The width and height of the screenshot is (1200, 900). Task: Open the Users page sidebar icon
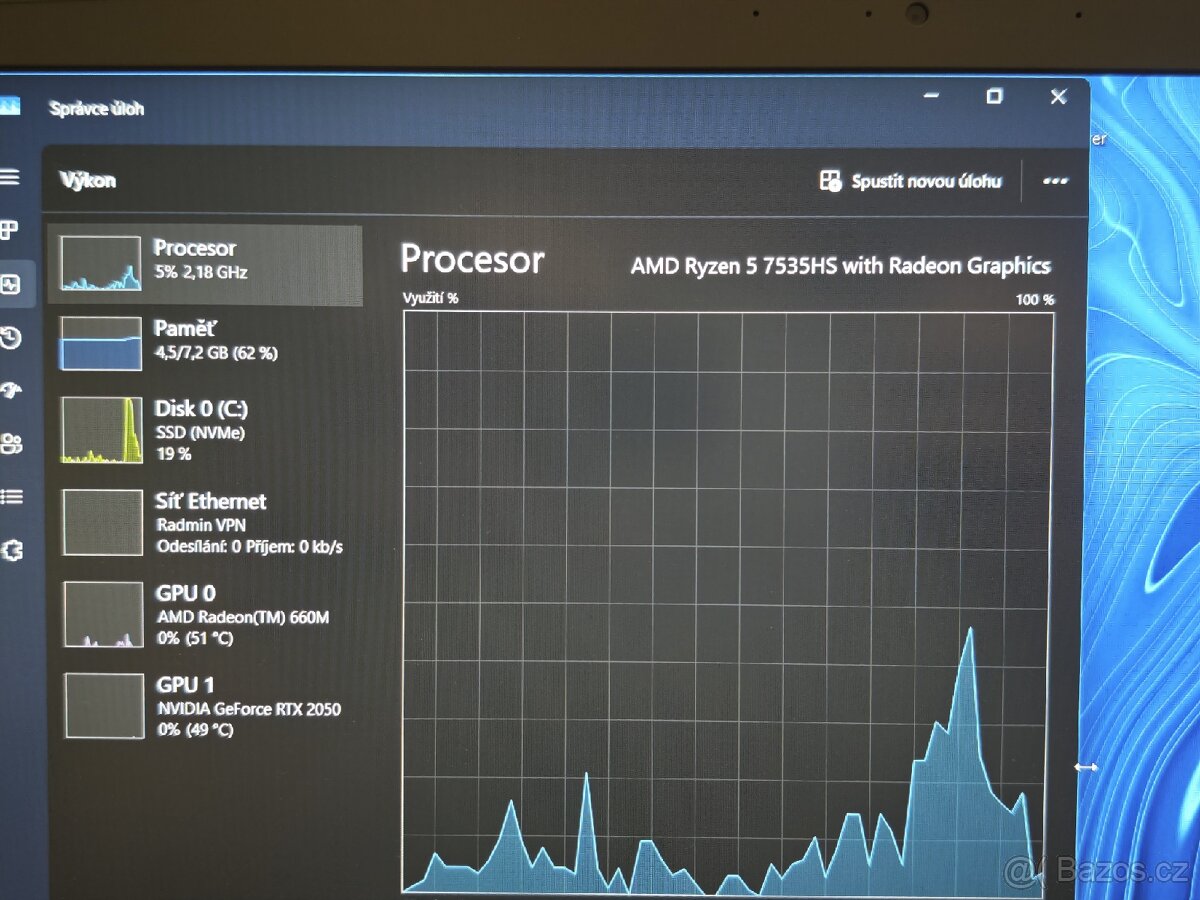[12, 444]
